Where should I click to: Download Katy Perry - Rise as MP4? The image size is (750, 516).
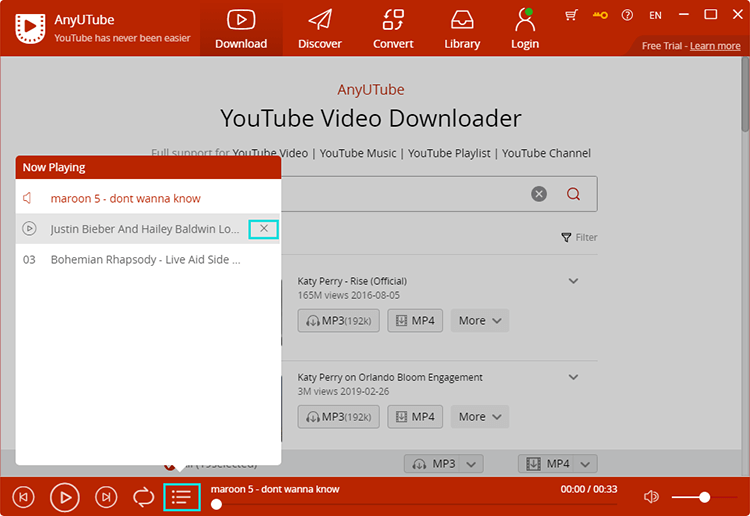click(x=415, y=320)
